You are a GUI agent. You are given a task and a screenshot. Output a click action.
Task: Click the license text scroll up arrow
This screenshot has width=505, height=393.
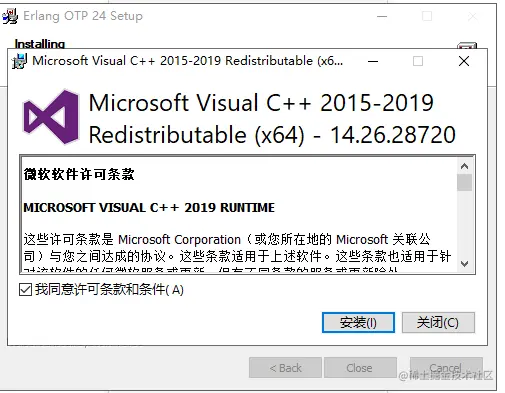click(x=464, y=166)
